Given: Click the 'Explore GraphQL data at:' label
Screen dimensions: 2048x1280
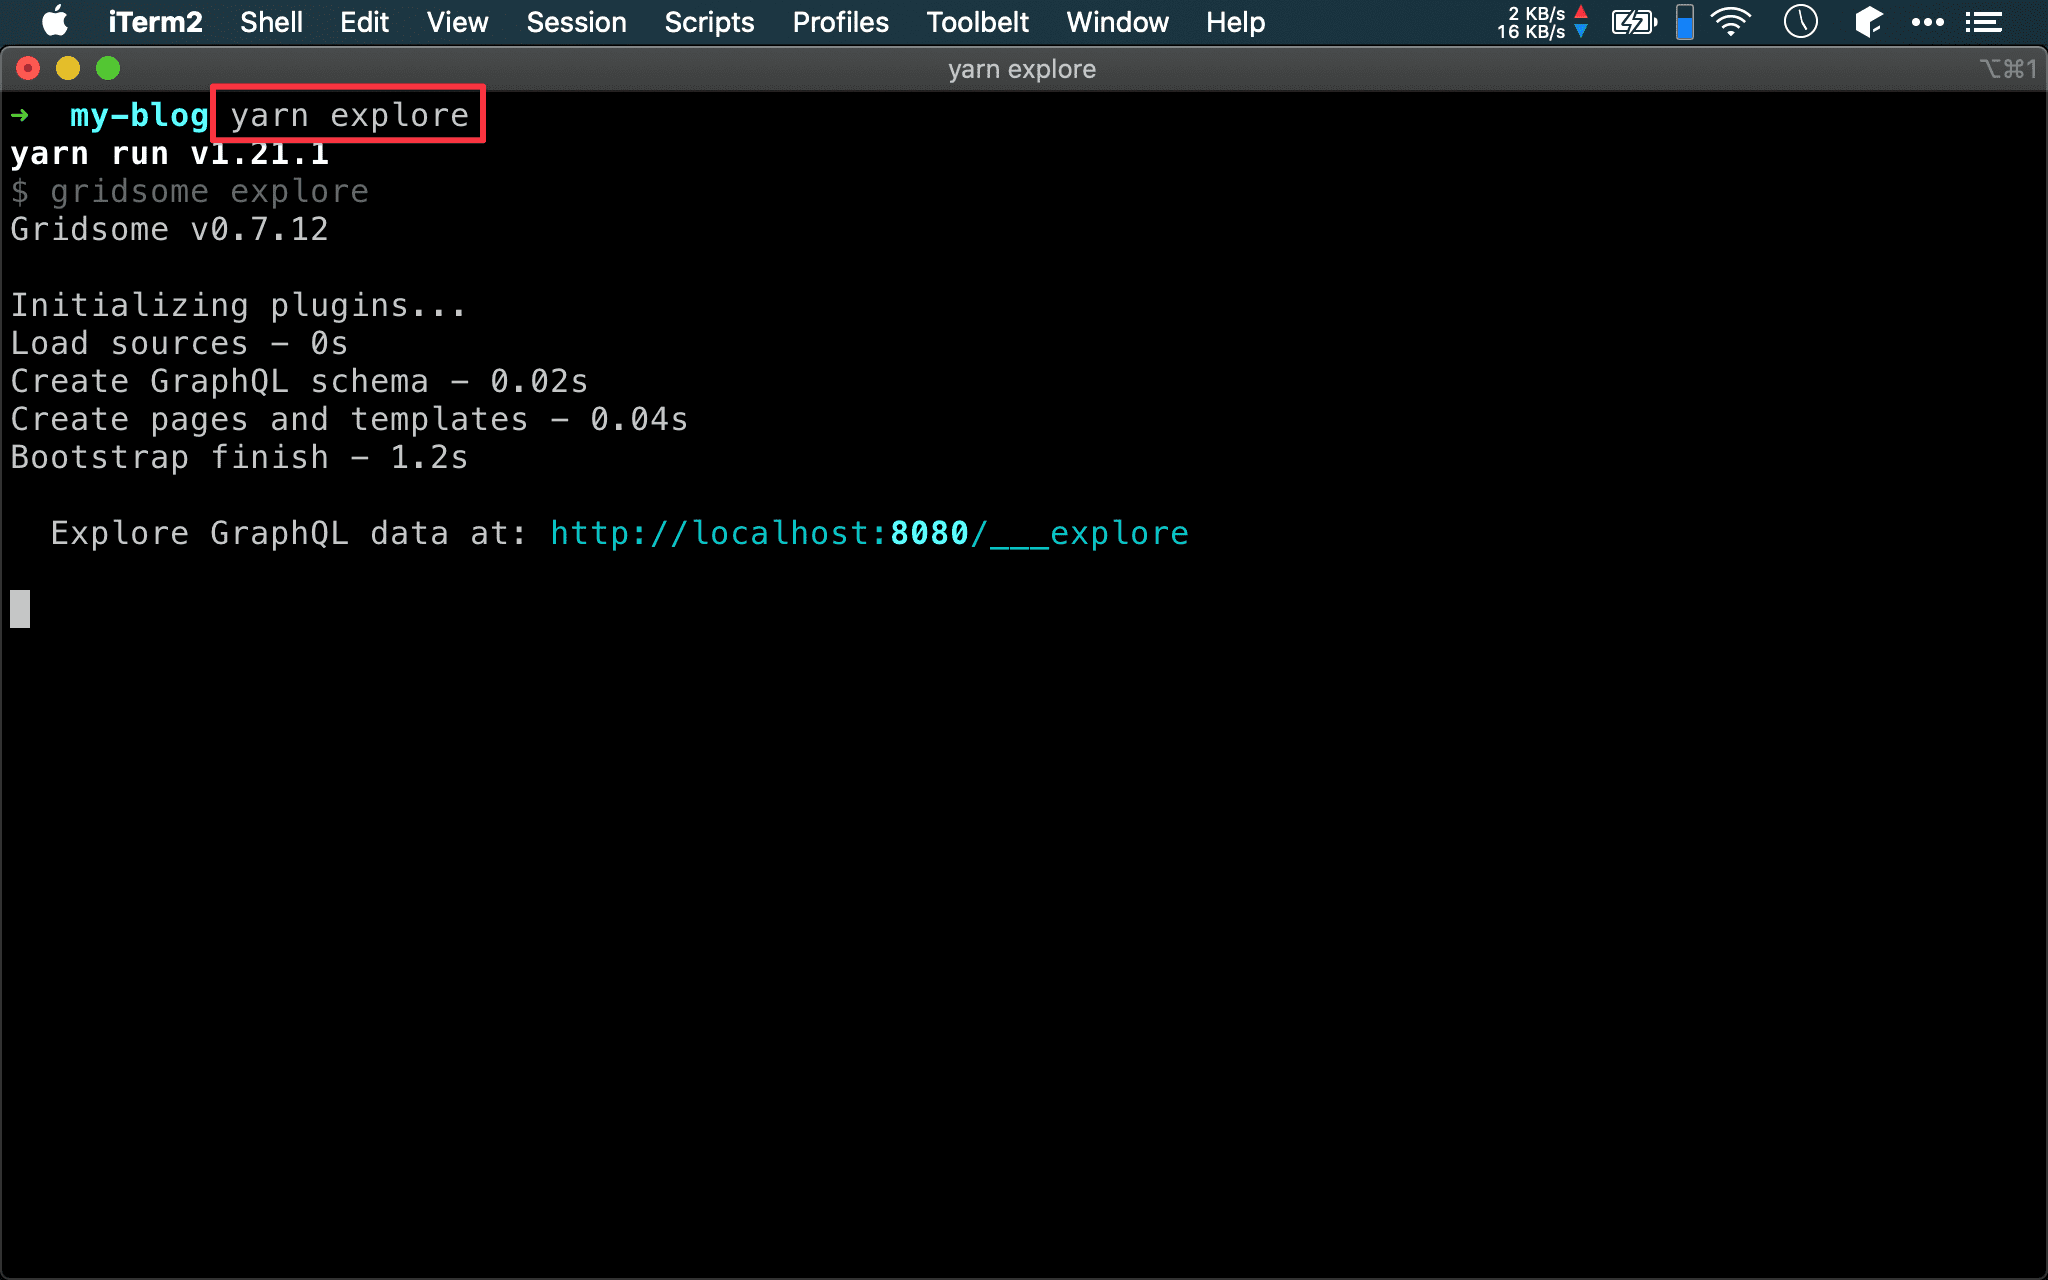Looking at the screenshot, I should (289, 533).
